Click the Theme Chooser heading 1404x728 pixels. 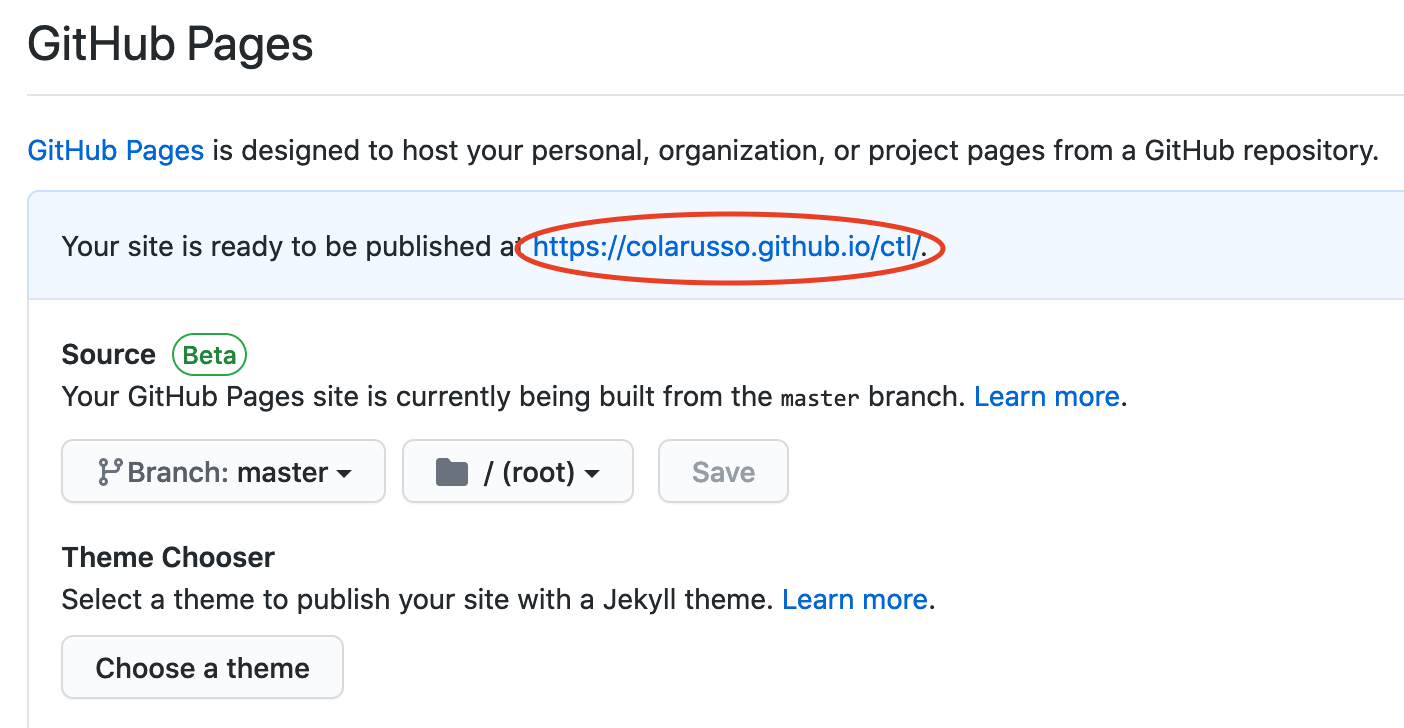168,557
